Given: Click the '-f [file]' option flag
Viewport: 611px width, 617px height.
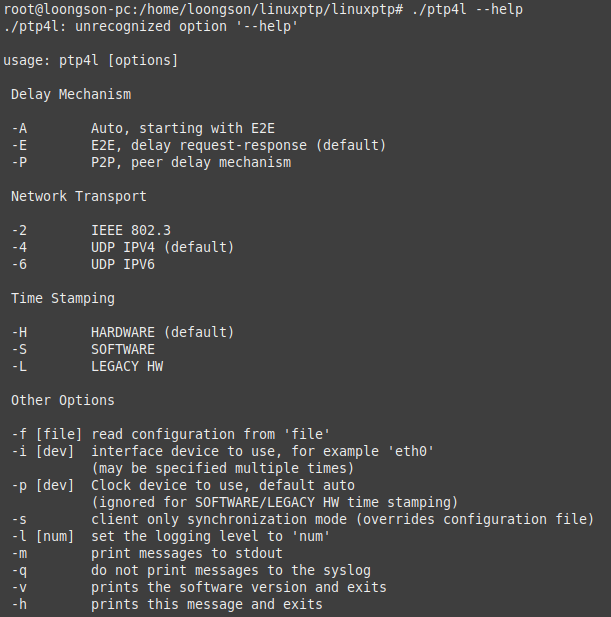Looking at the screenshot, I should pyautogui.click(x=43, y=434).
